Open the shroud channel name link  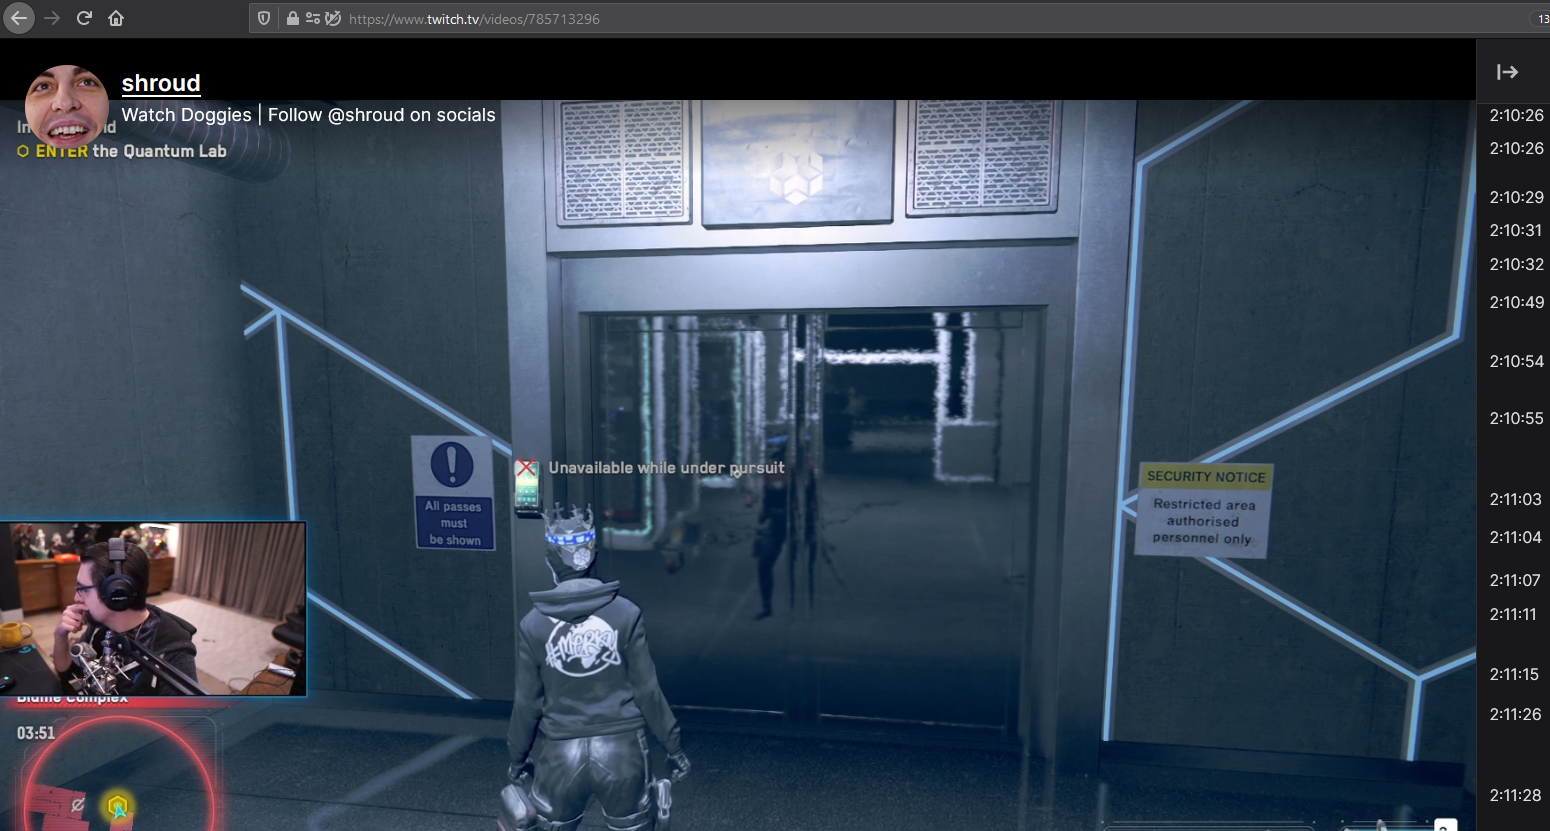coord(161,83)
